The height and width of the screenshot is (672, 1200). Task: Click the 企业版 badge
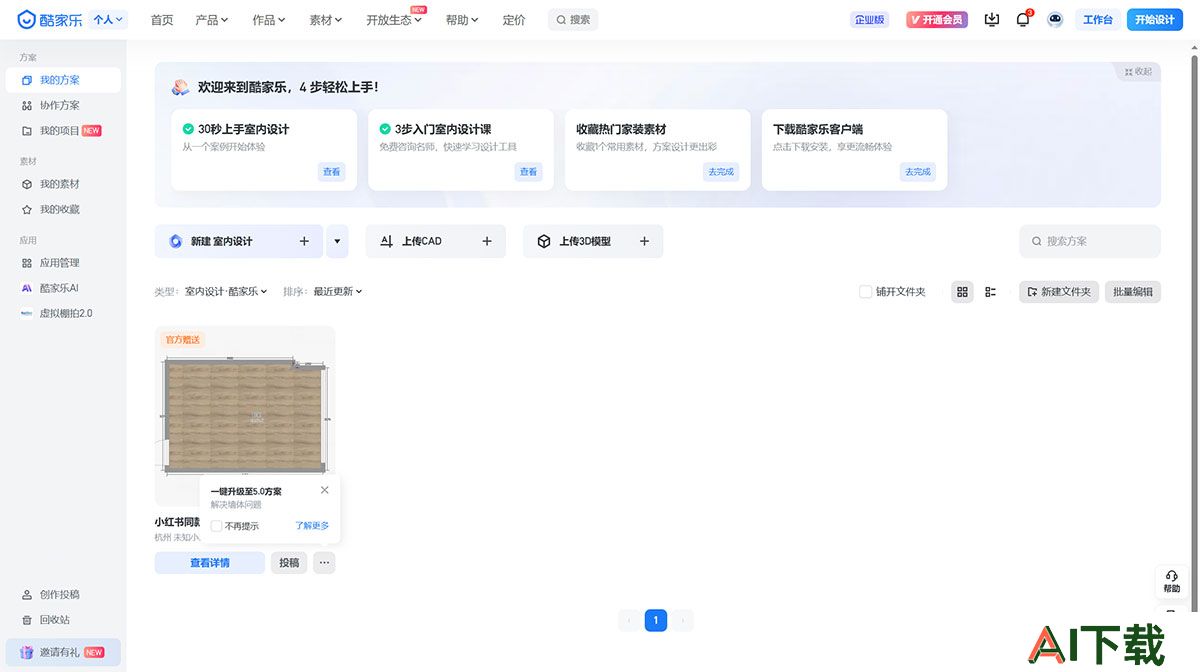click(869, 20)
